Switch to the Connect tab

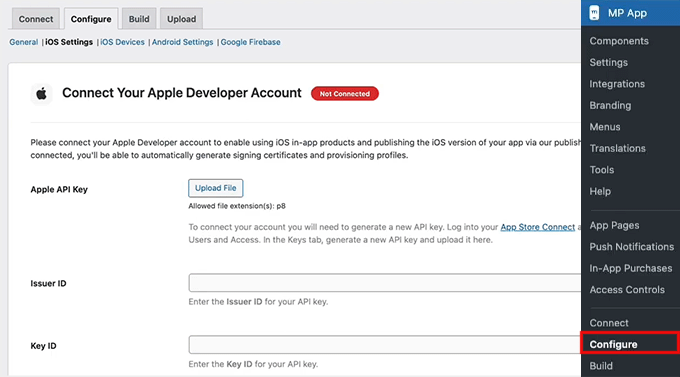point(36,19)
